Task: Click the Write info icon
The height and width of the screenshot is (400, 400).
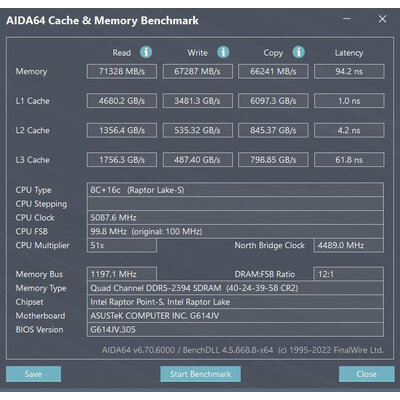Action: point(223,52)
